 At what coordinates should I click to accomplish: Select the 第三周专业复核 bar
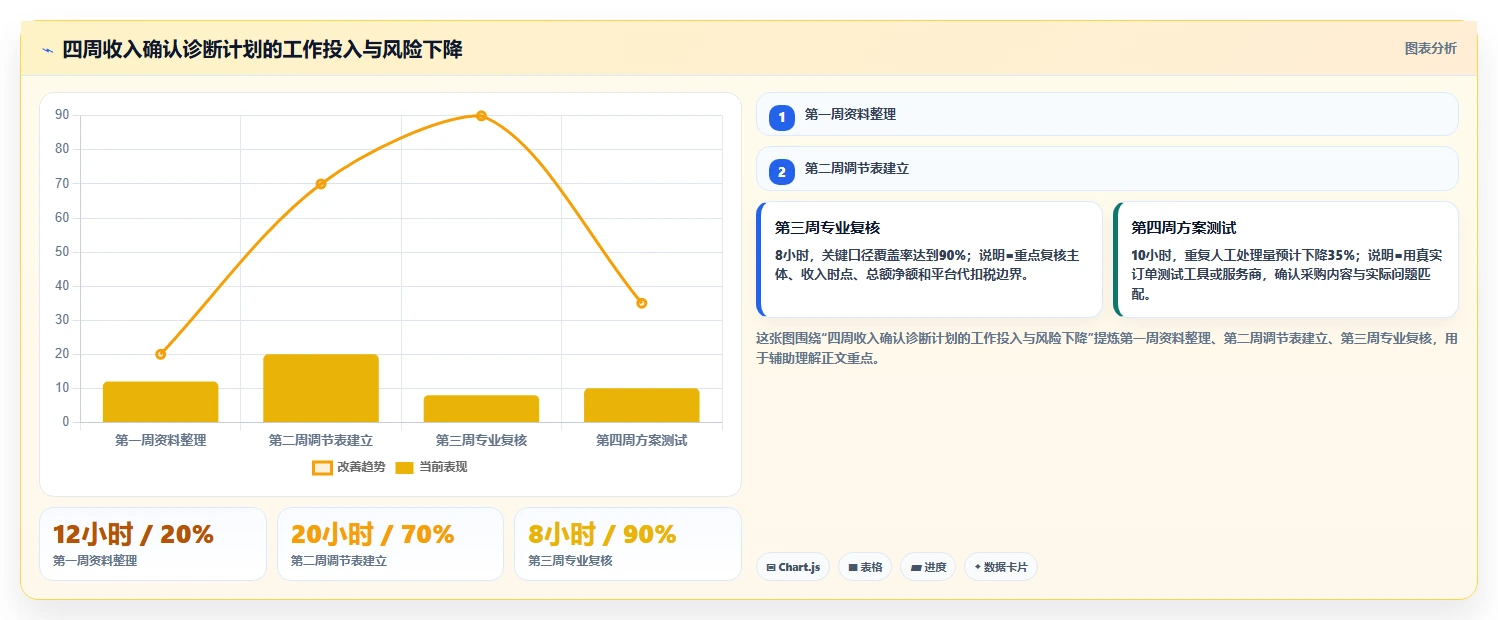pyautogui.click(x=481, y=409)
